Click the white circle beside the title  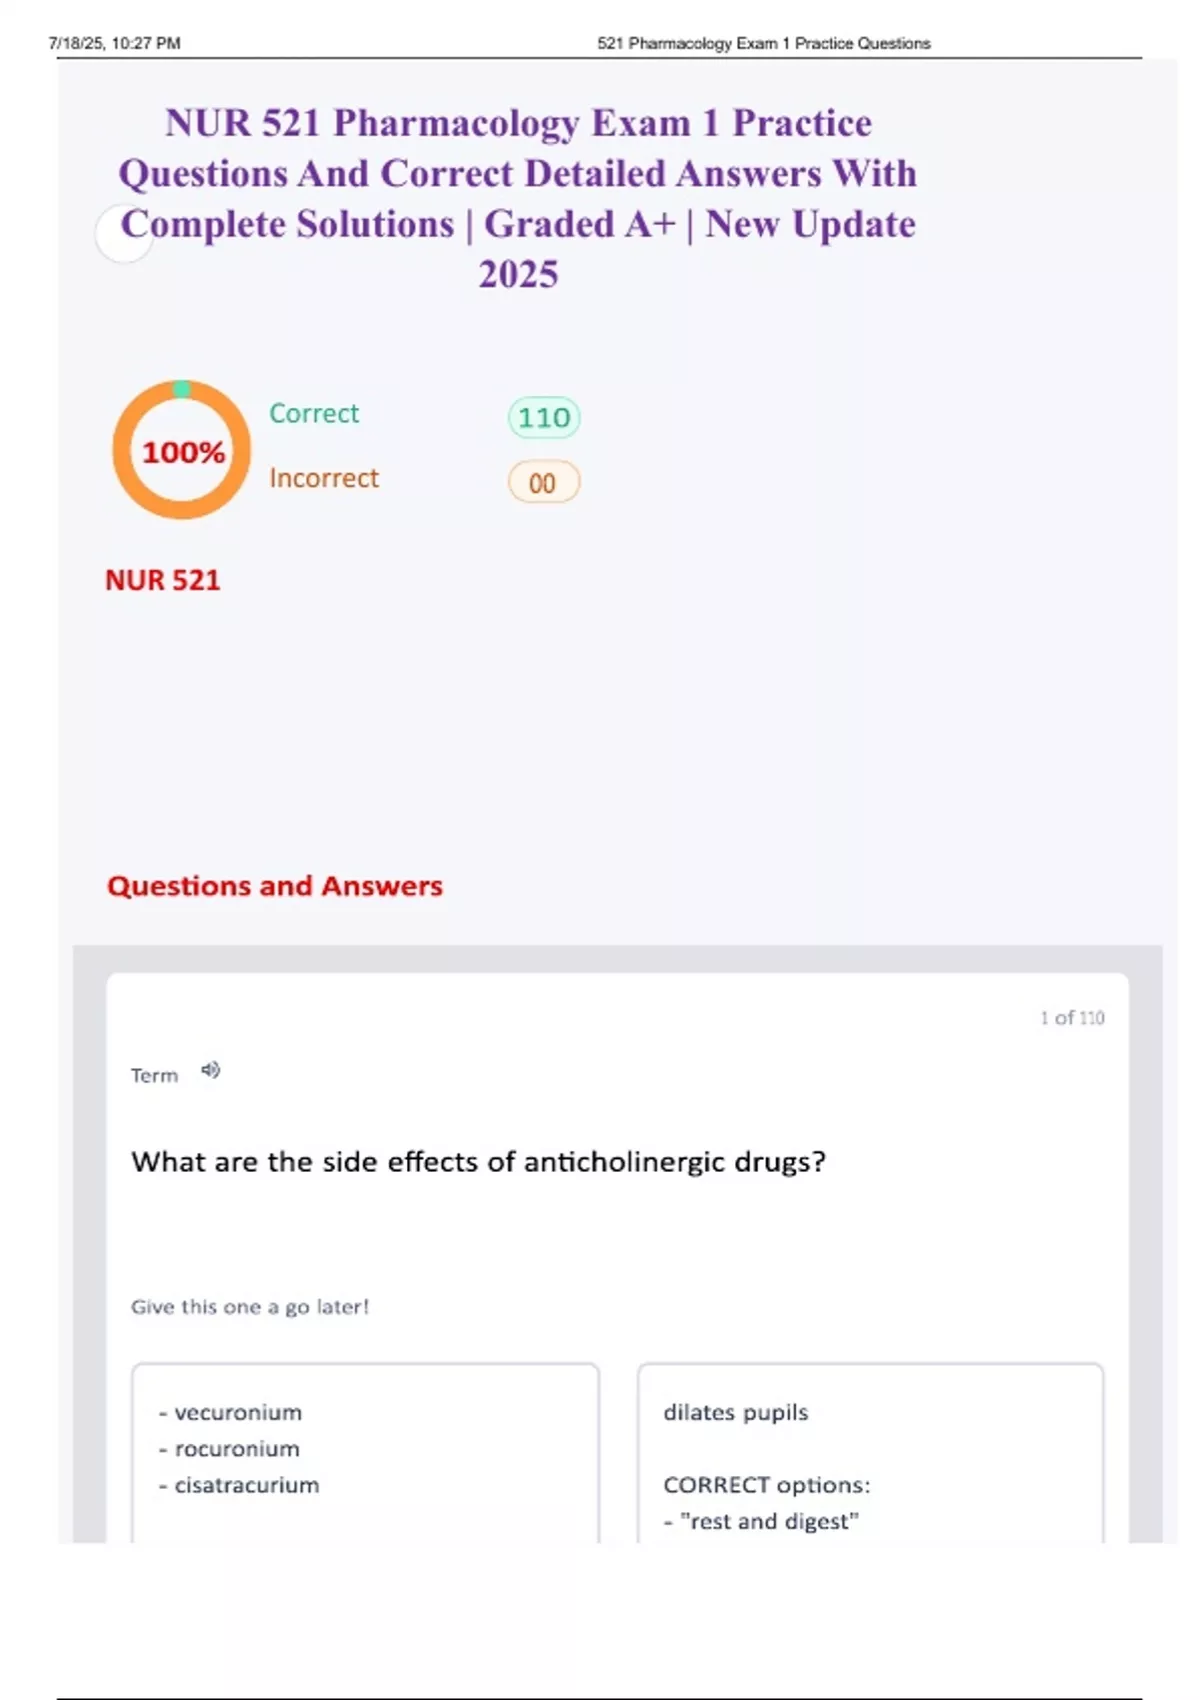click(x=123, y=234)
